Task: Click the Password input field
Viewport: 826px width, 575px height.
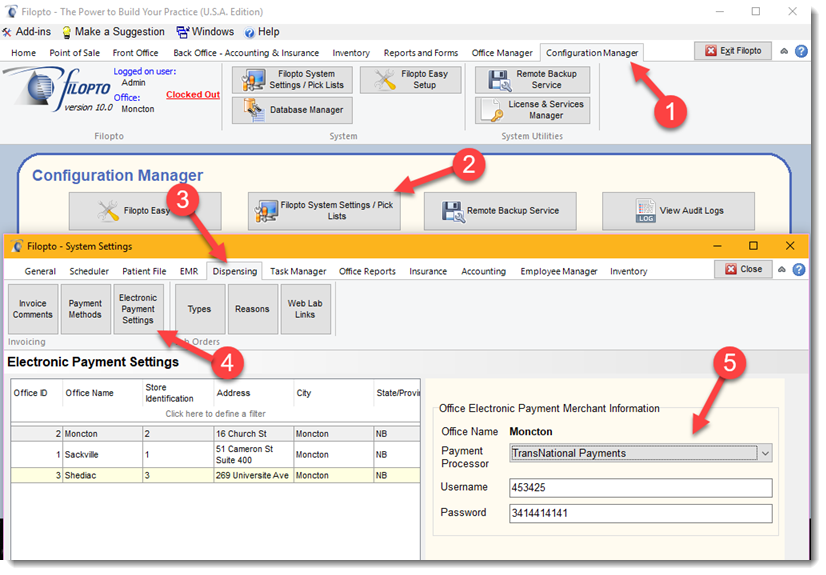Action: (641, 513)
